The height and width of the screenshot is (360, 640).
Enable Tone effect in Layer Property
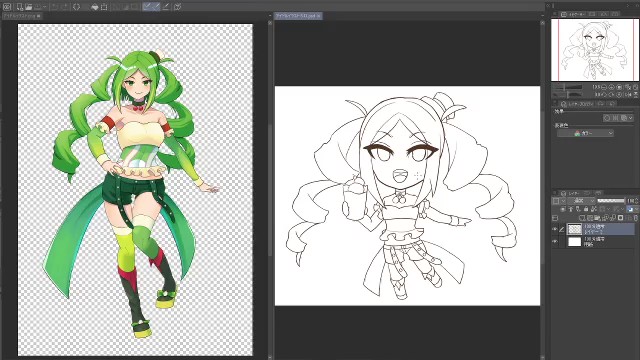(x=615, y=118)
